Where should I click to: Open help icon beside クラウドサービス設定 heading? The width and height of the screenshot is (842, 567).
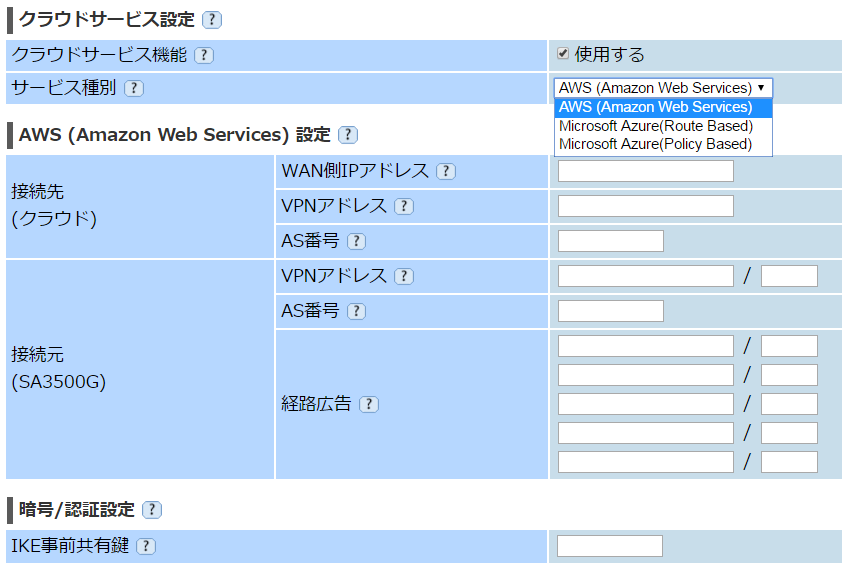click(212, 20)
